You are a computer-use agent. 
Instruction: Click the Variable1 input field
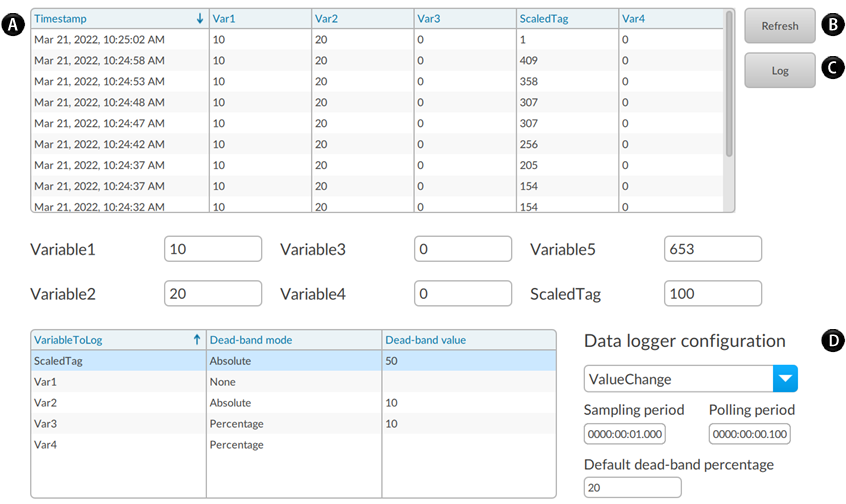[x=212, y=249]
